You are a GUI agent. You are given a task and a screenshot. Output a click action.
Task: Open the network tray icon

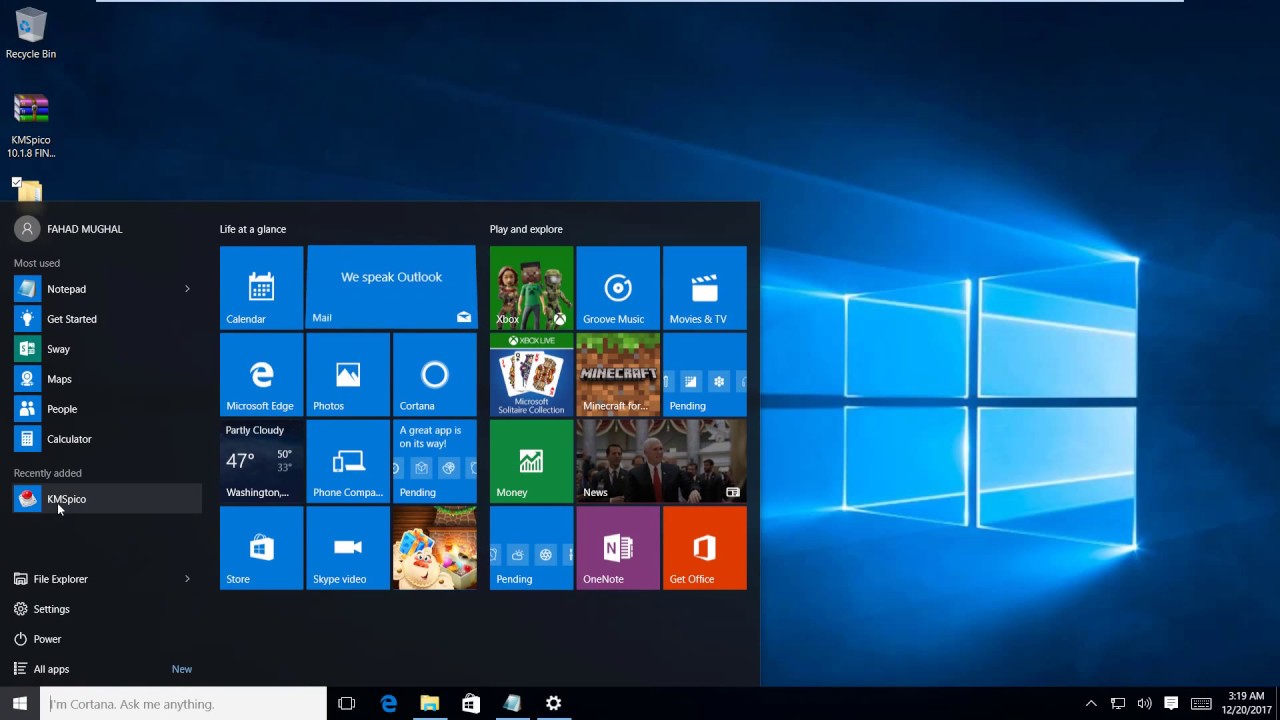(1118, 704)
